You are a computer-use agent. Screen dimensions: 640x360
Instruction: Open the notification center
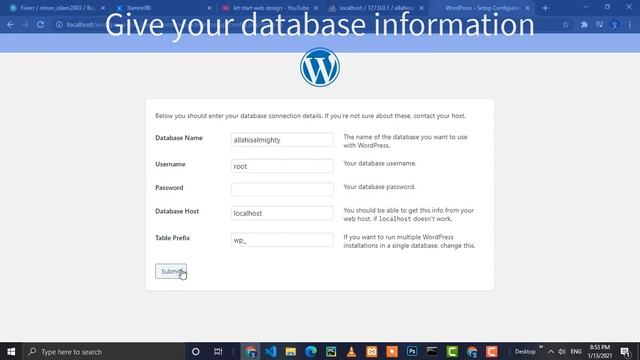click(625, 351)
